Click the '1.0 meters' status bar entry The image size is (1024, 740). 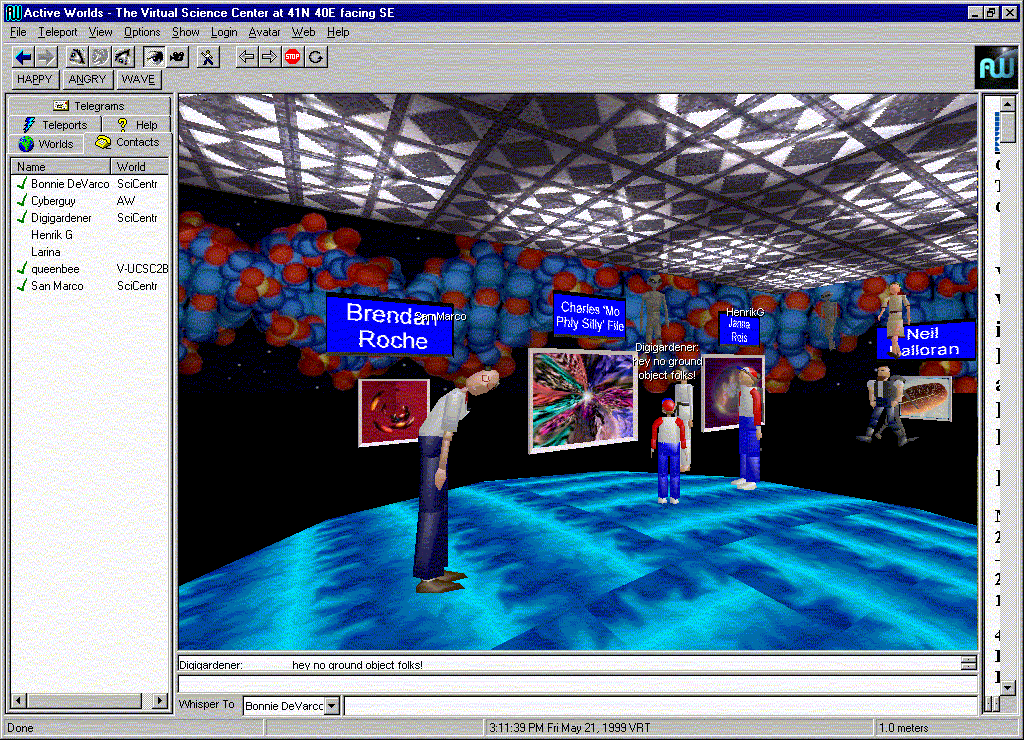903,728
